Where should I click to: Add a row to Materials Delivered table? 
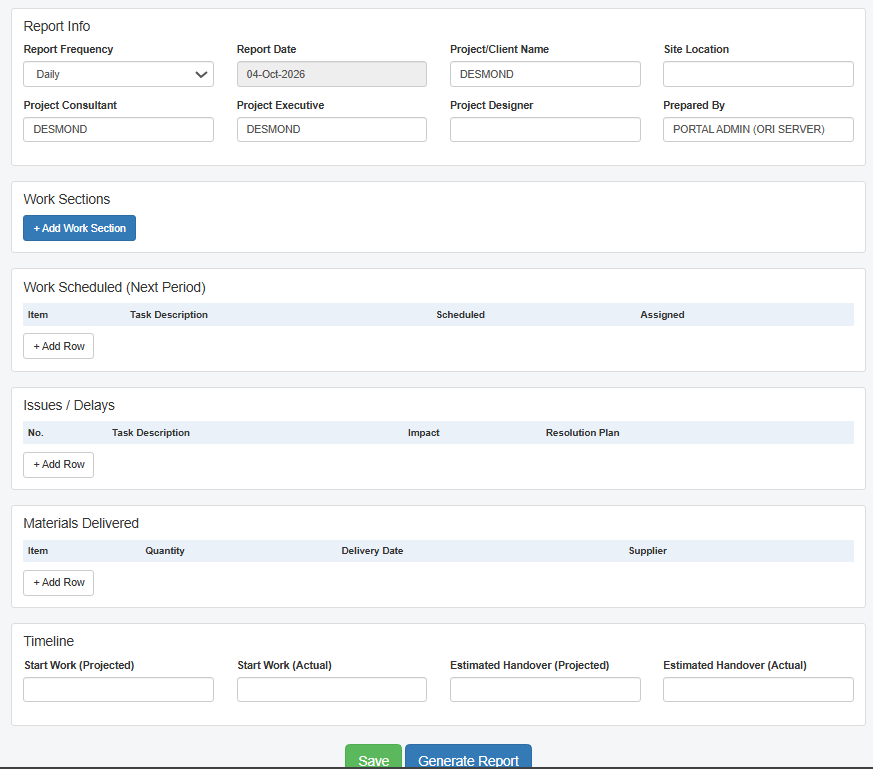(58, 582)
